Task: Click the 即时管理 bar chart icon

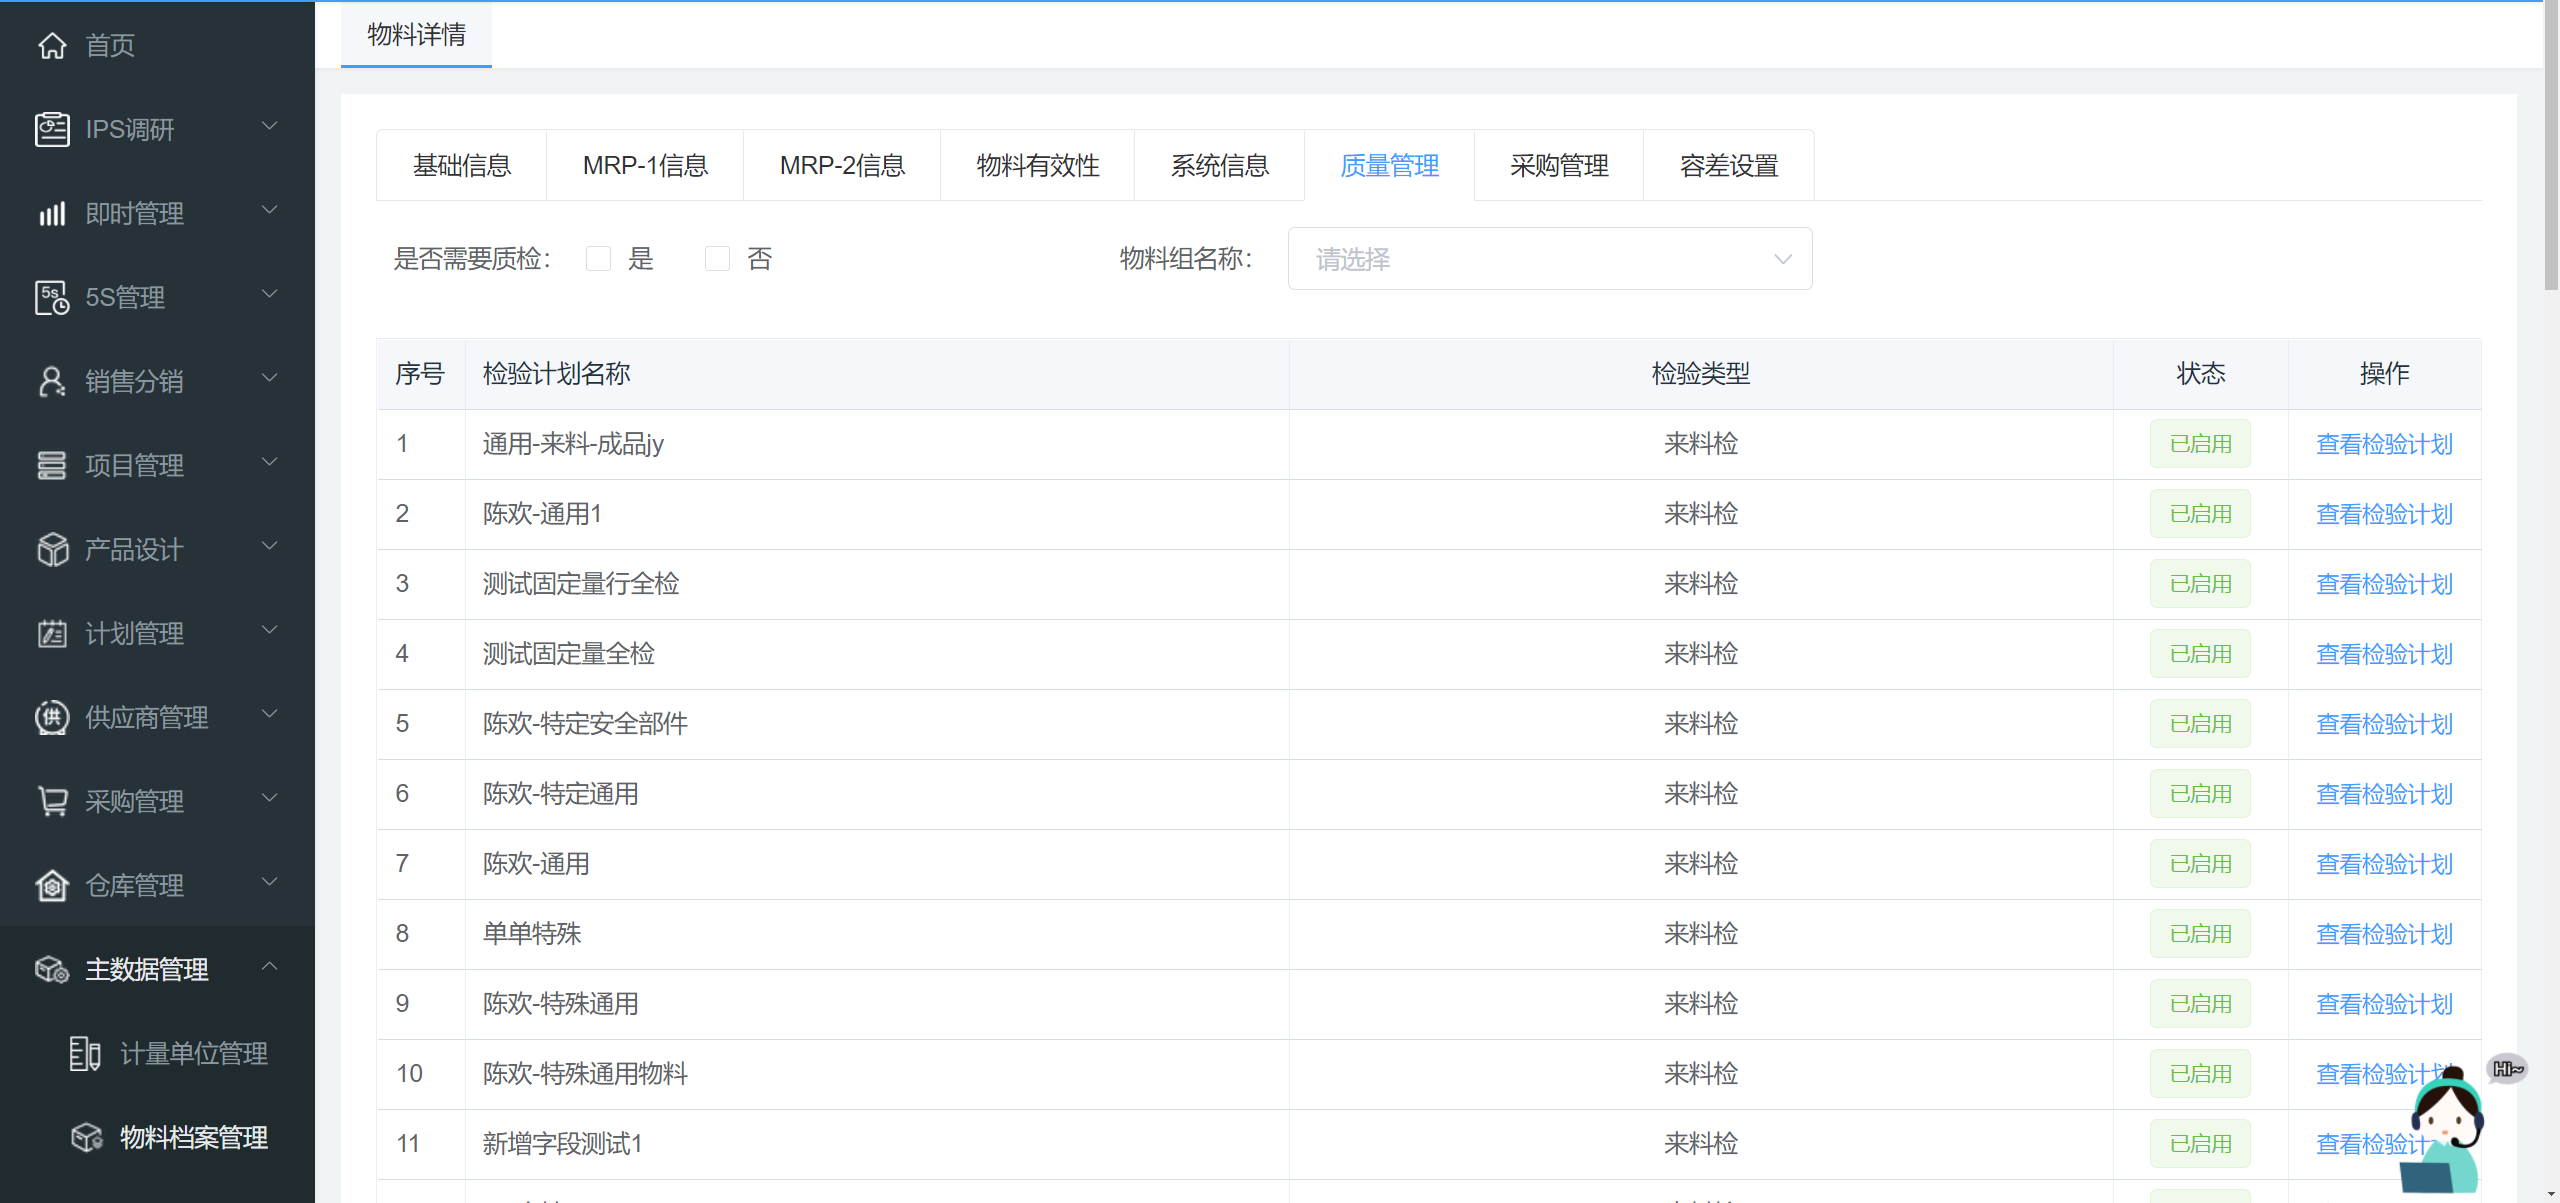Action: tap(52, 214)
